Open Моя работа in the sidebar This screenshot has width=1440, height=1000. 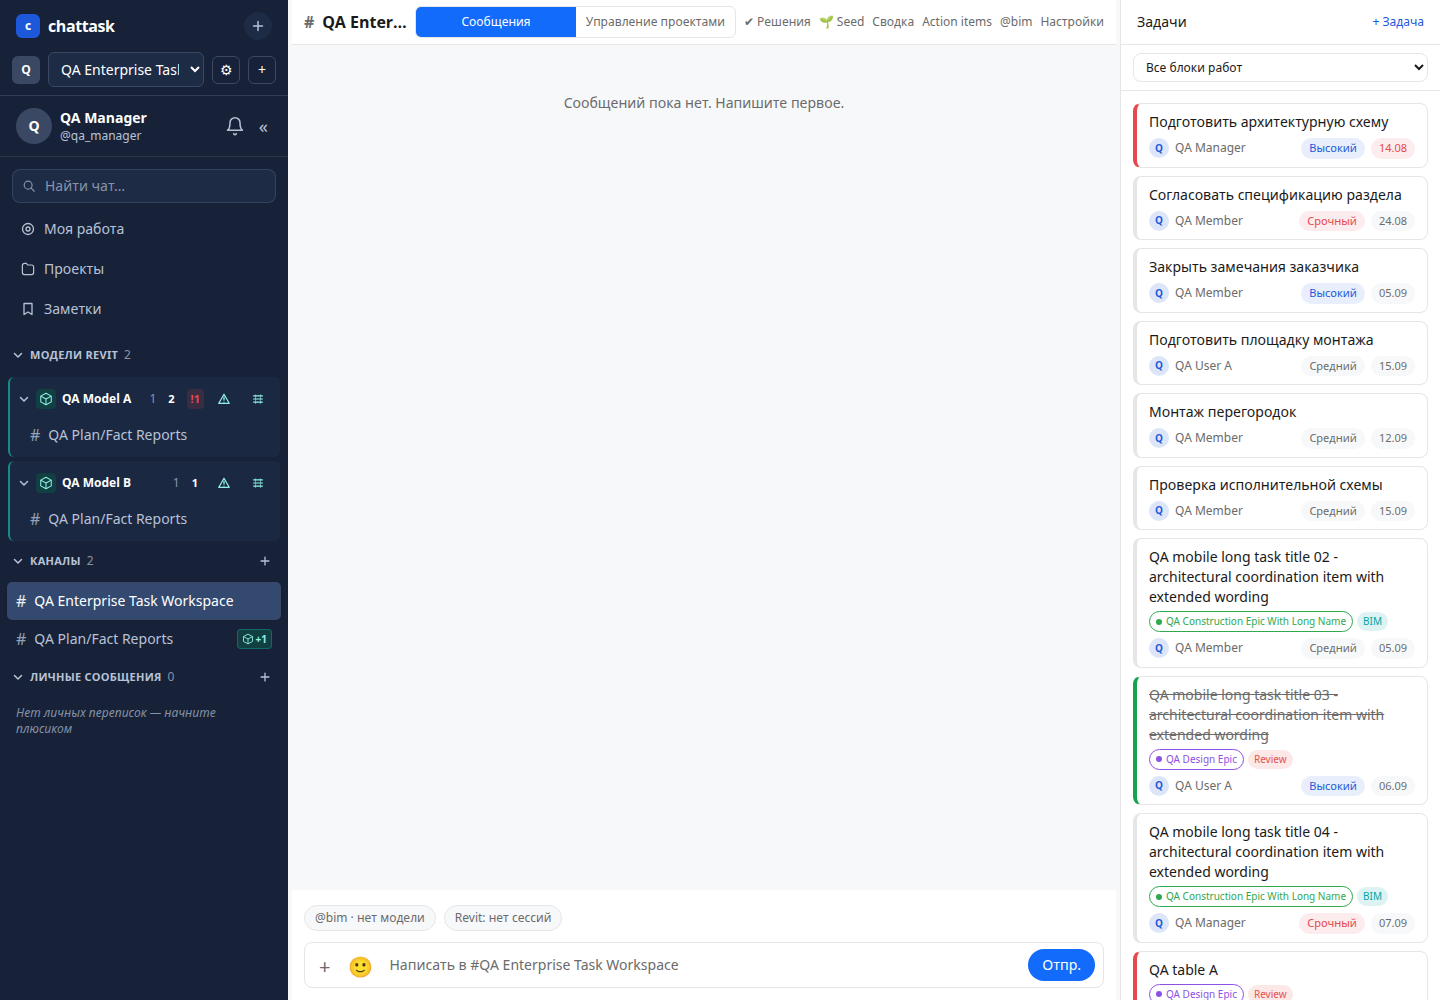point(144,229)
